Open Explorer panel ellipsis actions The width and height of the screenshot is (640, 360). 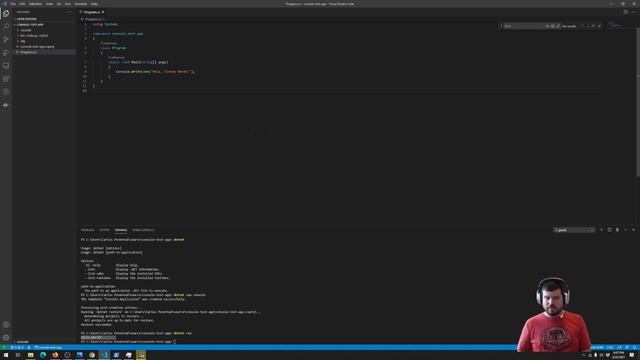click(x=70, y=12)
